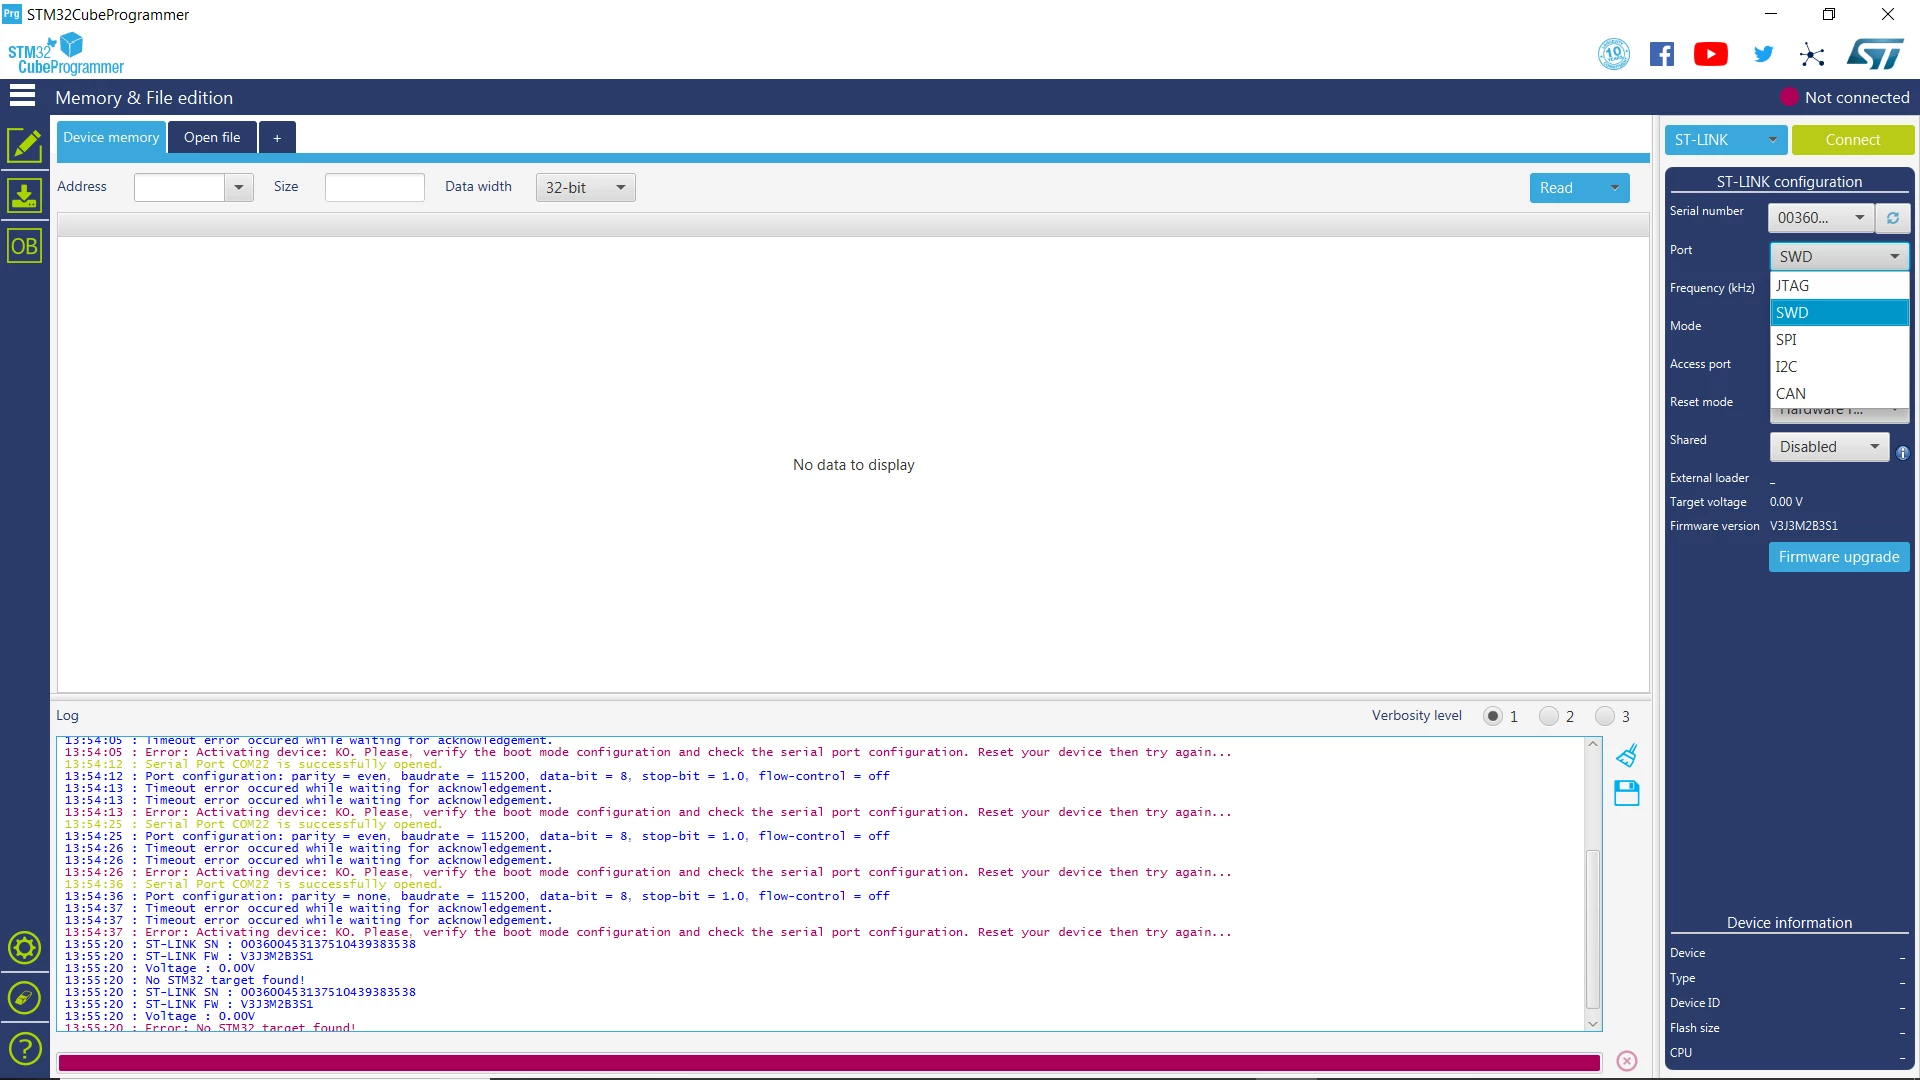Screen dimensions: 1920x1080
Task: Collapse the Port SWD dropdown
Action: (1840, 257)
